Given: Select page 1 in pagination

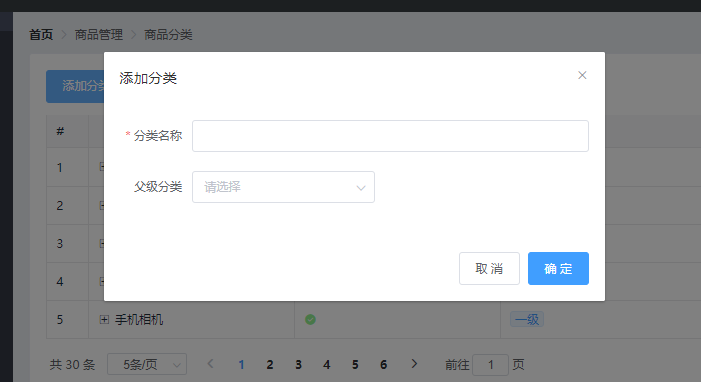Looking at the screenshot, I should (x=241, y=365).
